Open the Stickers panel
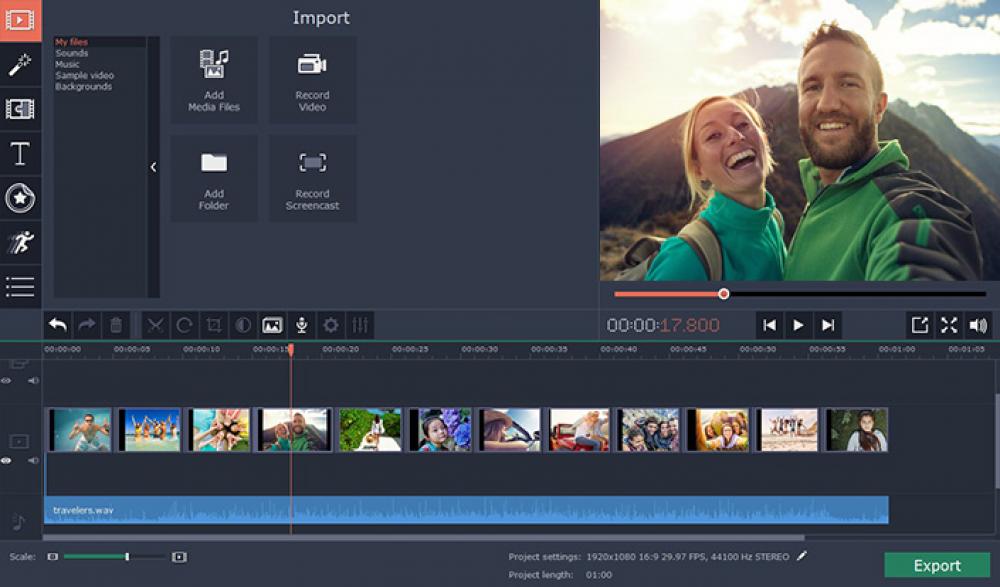Viewport: 1000px width, 587px height. tap(18, 198)
